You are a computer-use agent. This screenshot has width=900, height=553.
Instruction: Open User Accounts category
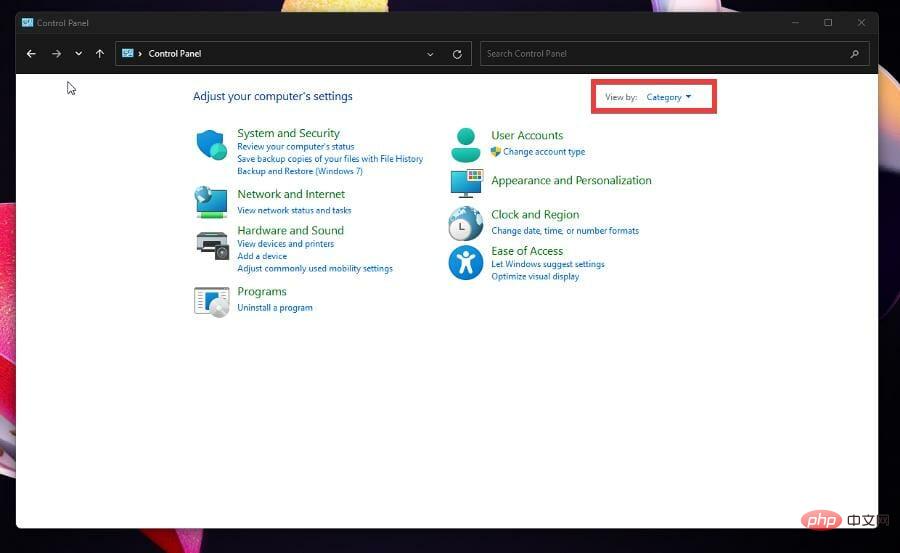tap(527, 136)
